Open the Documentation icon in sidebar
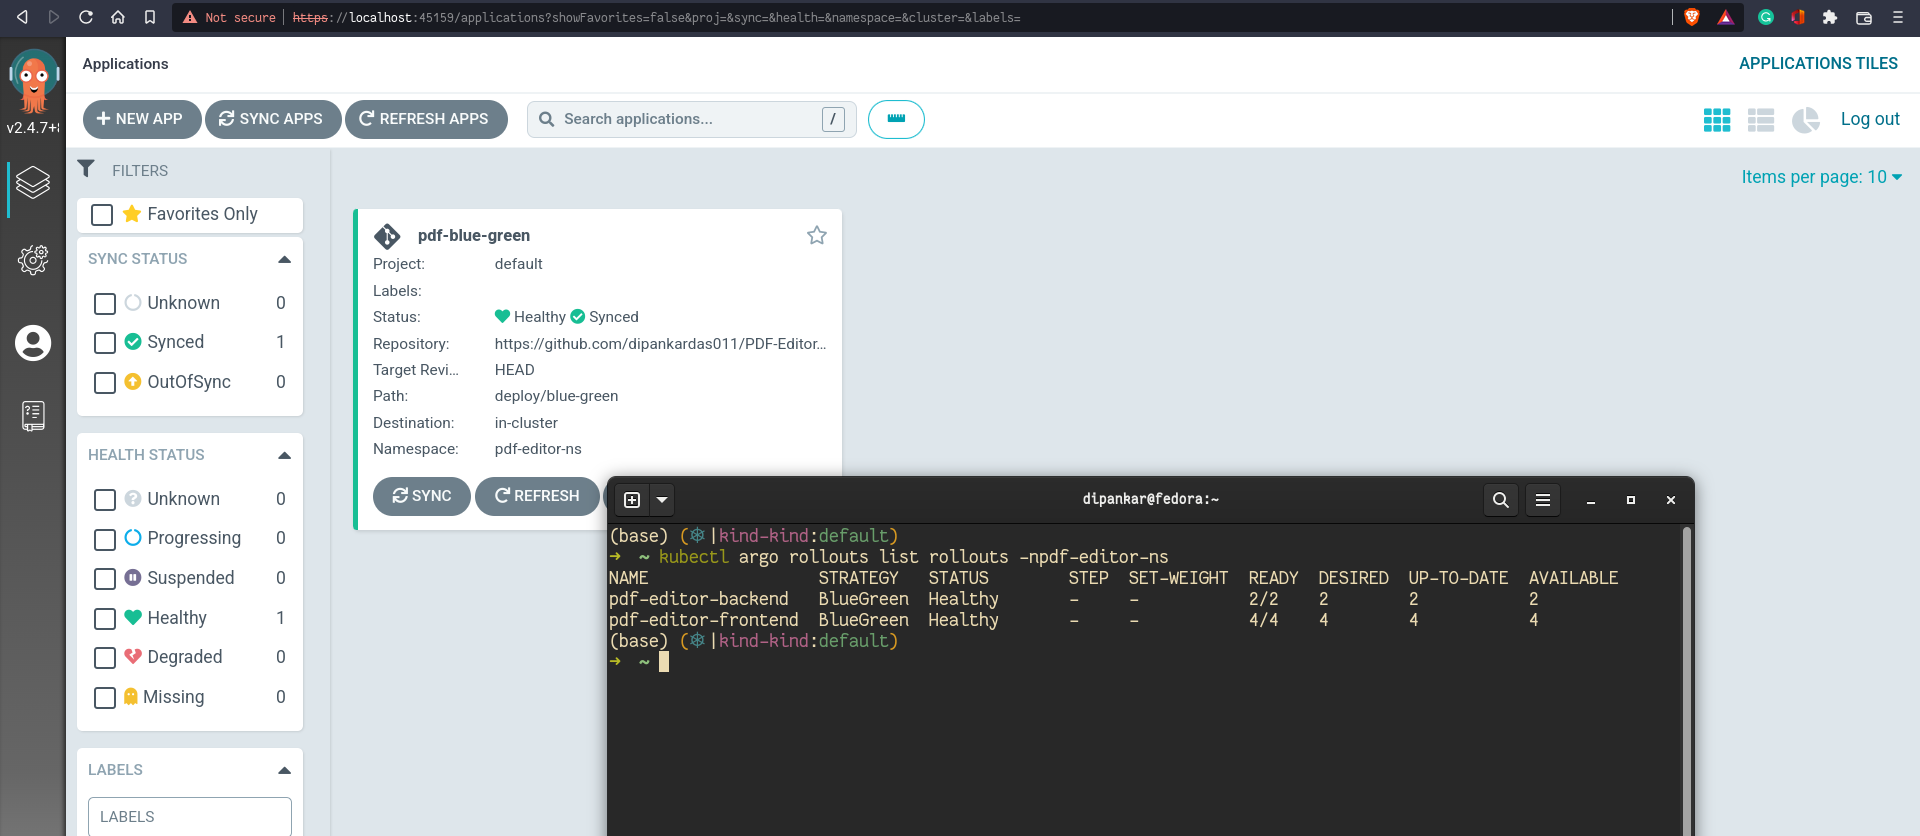The height and width of the screenshot is (836, 1920). 33,415
